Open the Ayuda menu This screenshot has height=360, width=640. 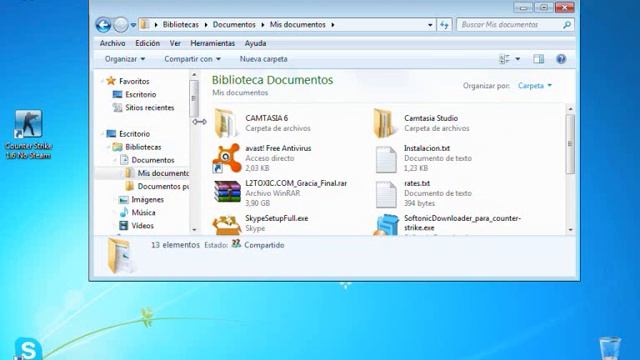click(256, 43)
